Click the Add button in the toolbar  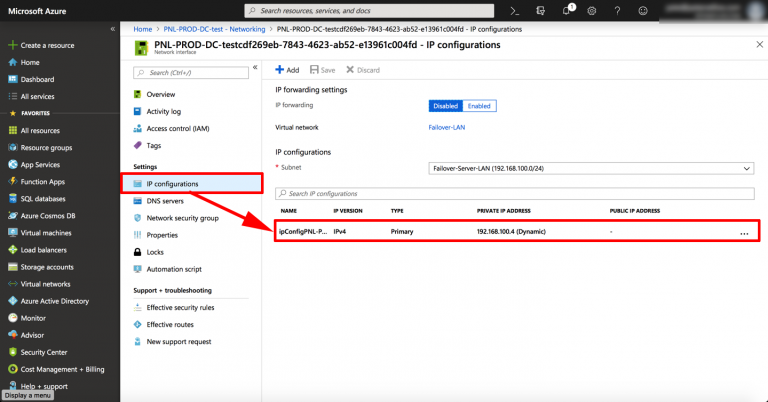coord(287,70)
